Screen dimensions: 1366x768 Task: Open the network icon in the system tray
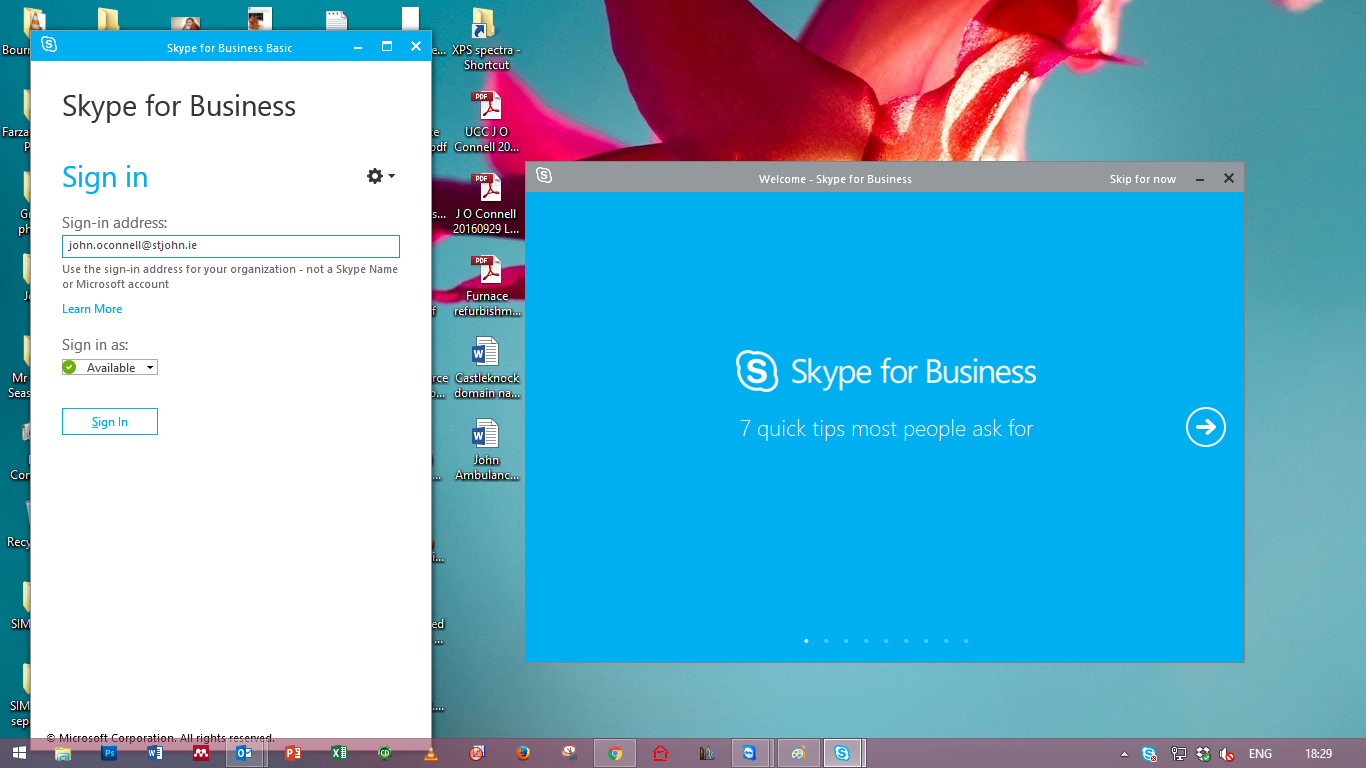coord(1179,754)
